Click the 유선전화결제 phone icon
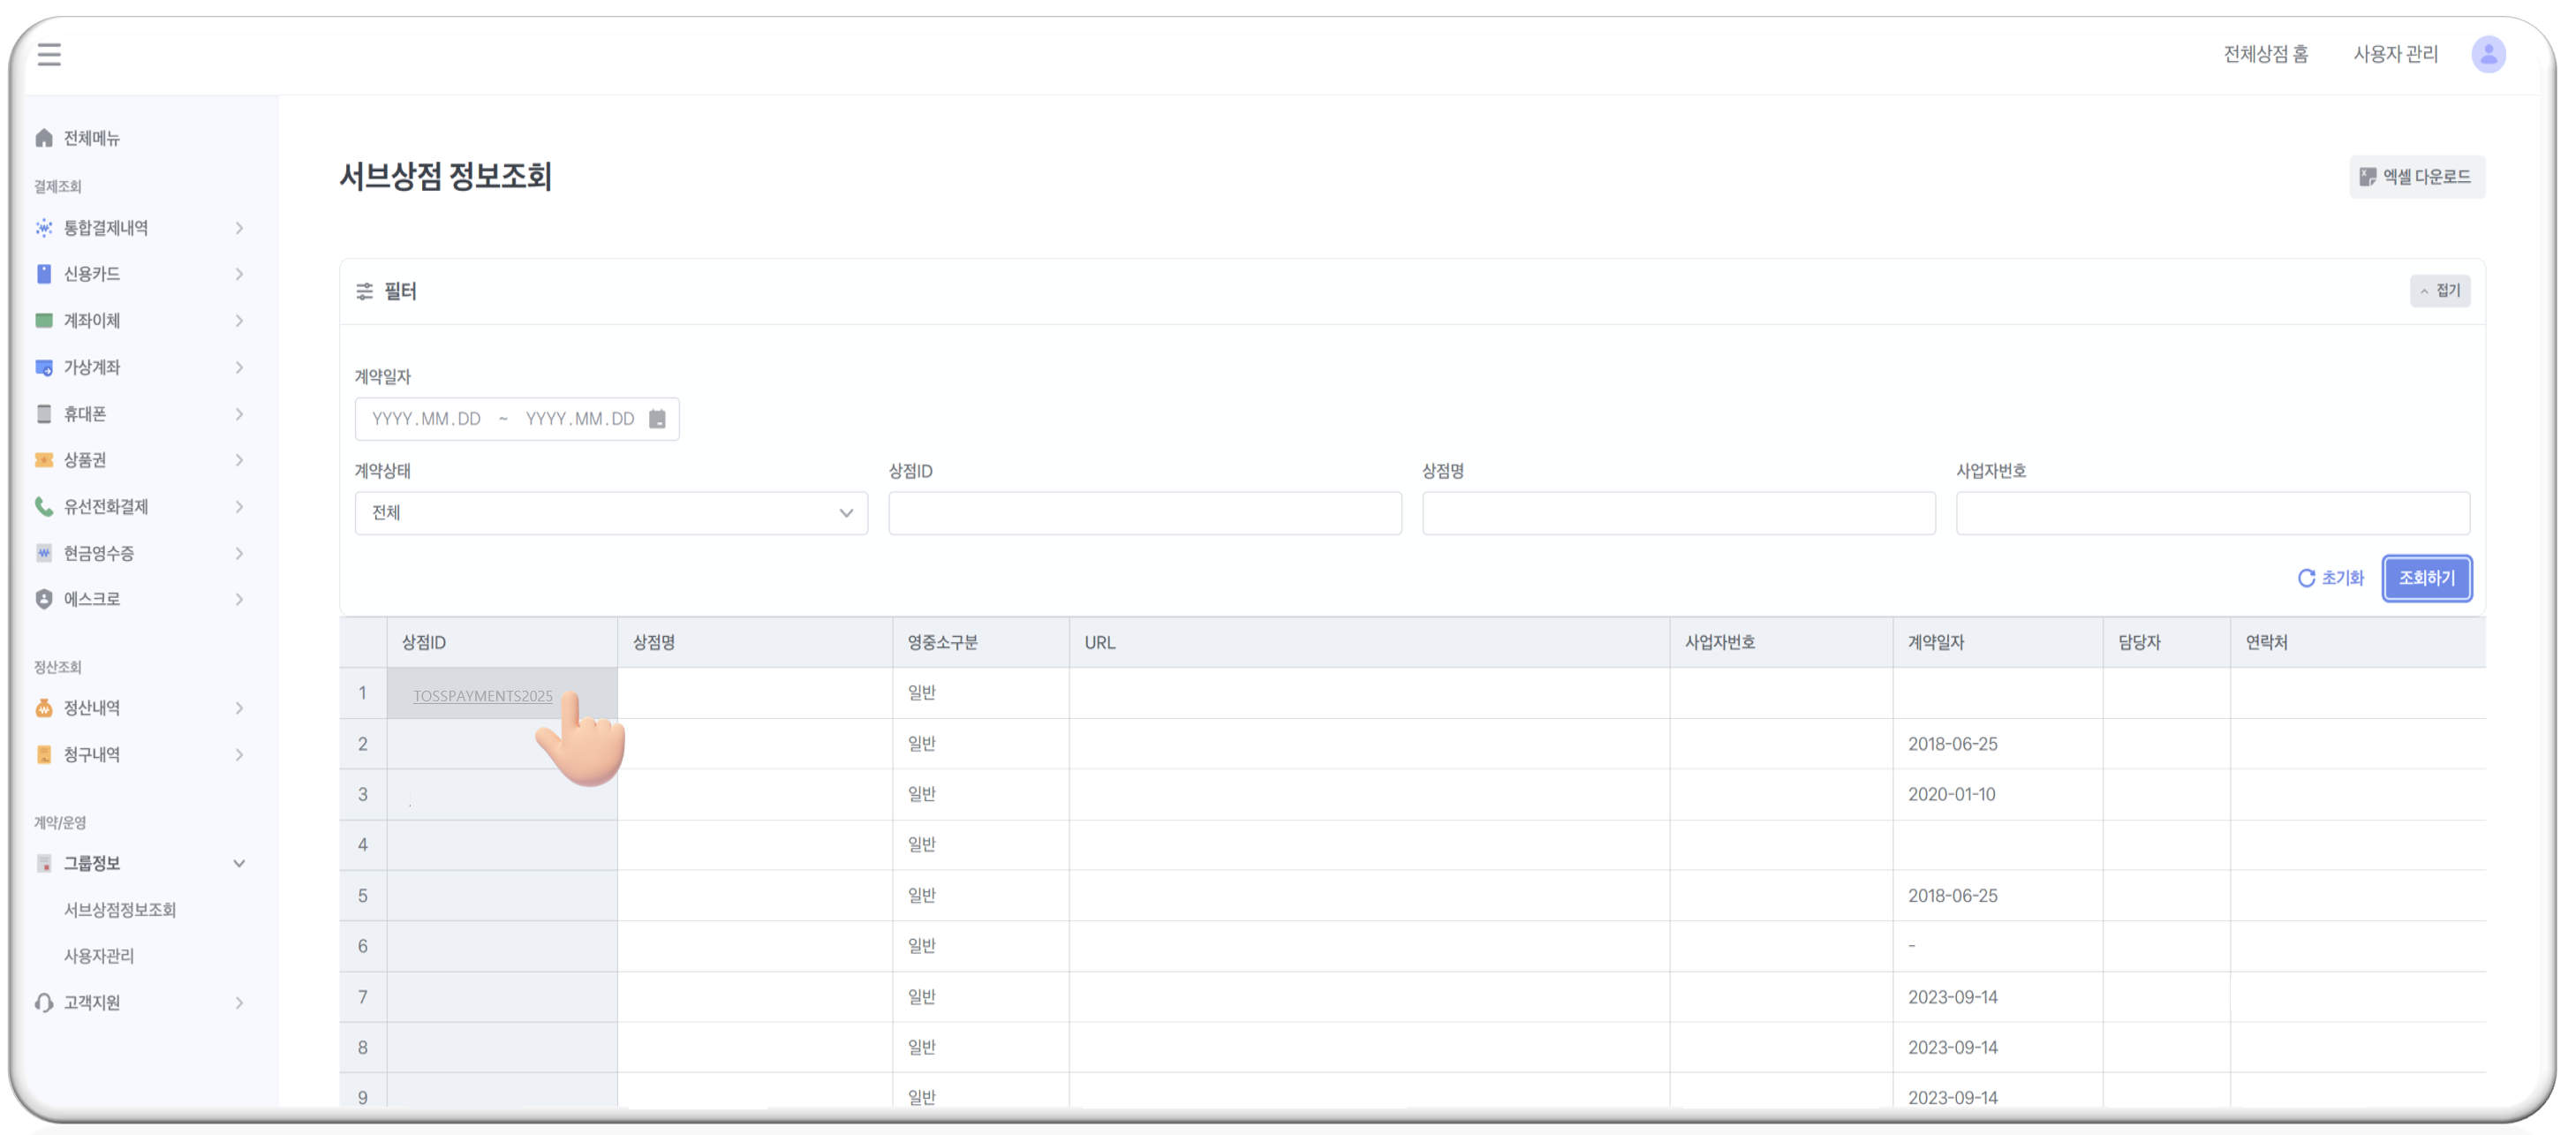 point(44,506)
